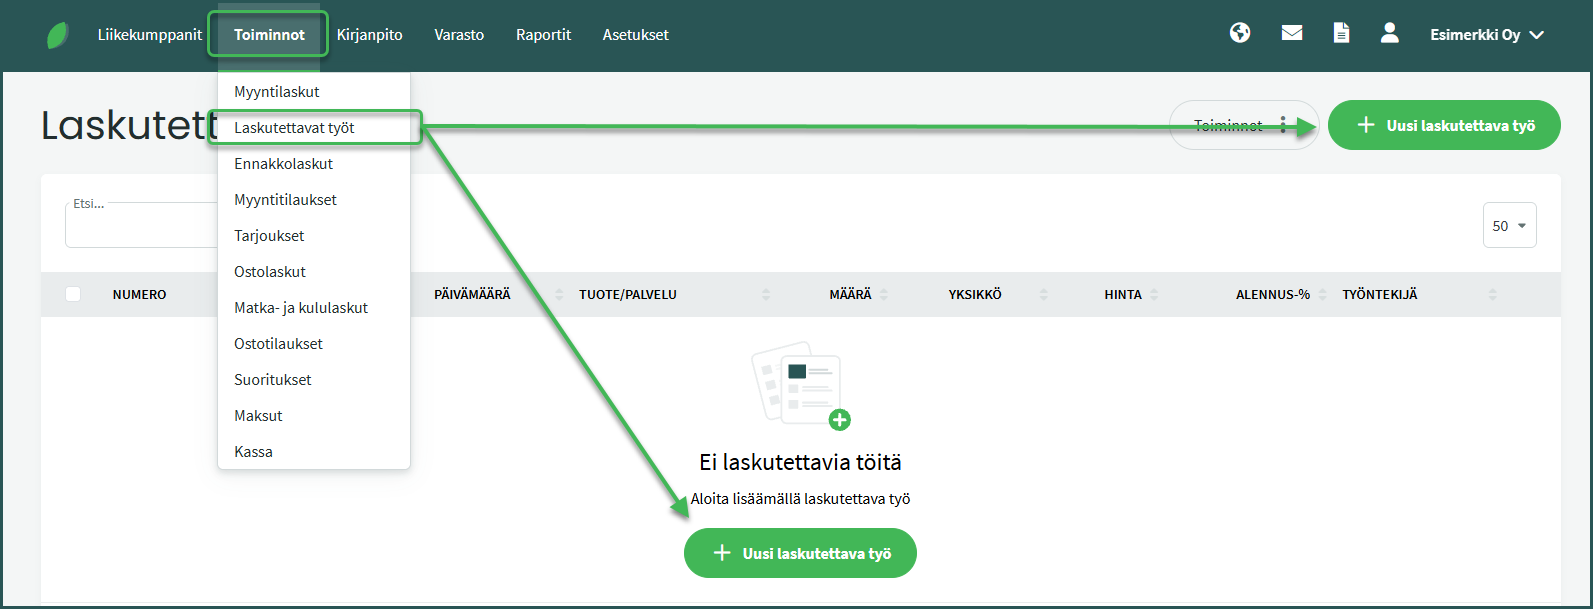Image resolution: width=1593 pixels, height=609 pixels.
Task: Open the 50 rows-per-page dropdown
Action: pyautogui.click(x=1509, y=226)
